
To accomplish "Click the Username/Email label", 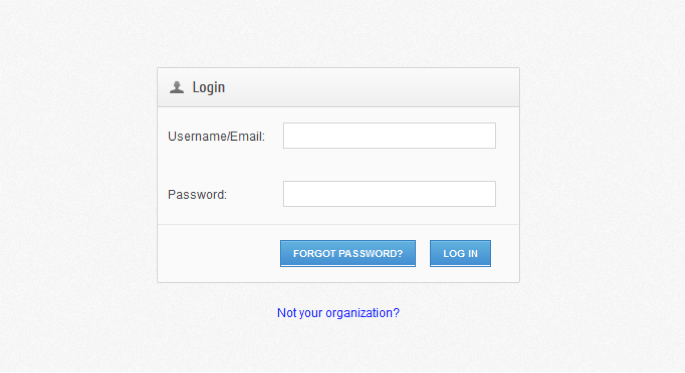I will pyautogui.click(x=216, y=137).
